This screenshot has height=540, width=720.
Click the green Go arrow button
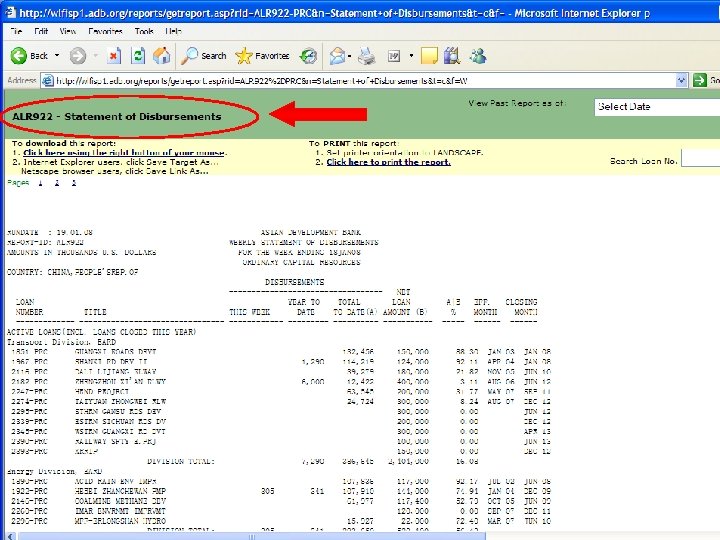coord(700,80)
